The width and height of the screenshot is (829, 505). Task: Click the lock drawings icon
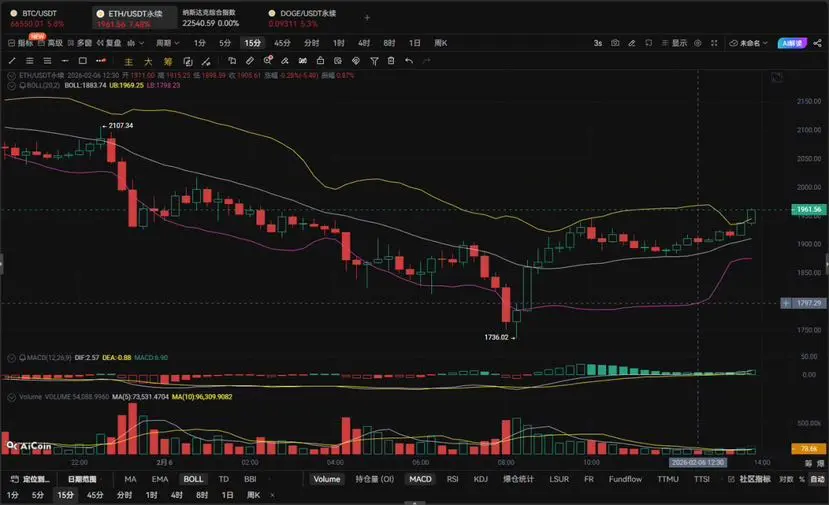pyautogui.click(x=320, y=61)
